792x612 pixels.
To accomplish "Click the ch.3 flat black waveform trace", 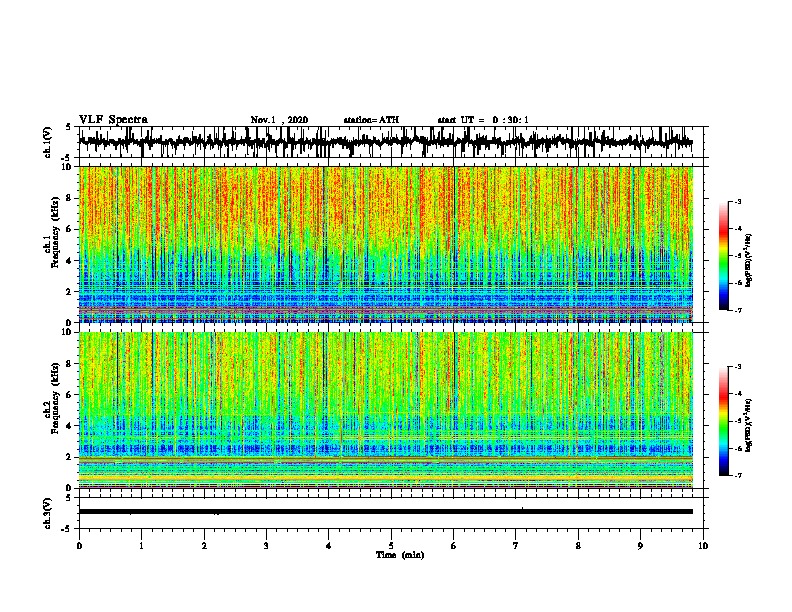I will pos(385,512).
